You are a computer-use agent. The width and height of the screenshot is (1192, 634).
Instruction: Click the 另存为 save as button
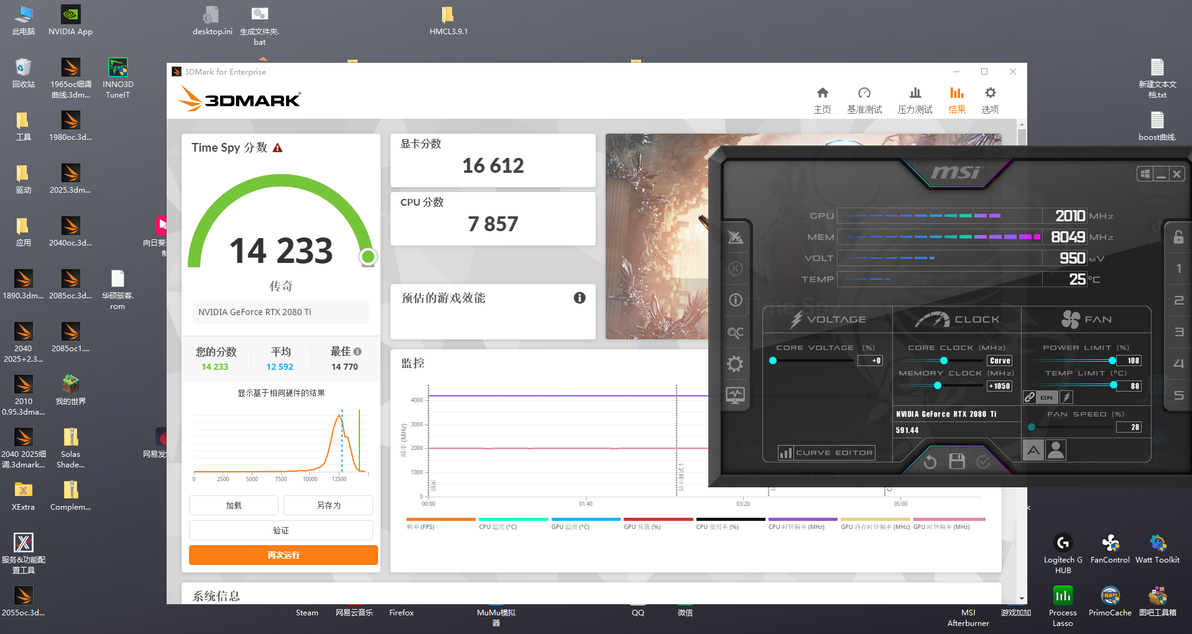[x=328, y=506]
